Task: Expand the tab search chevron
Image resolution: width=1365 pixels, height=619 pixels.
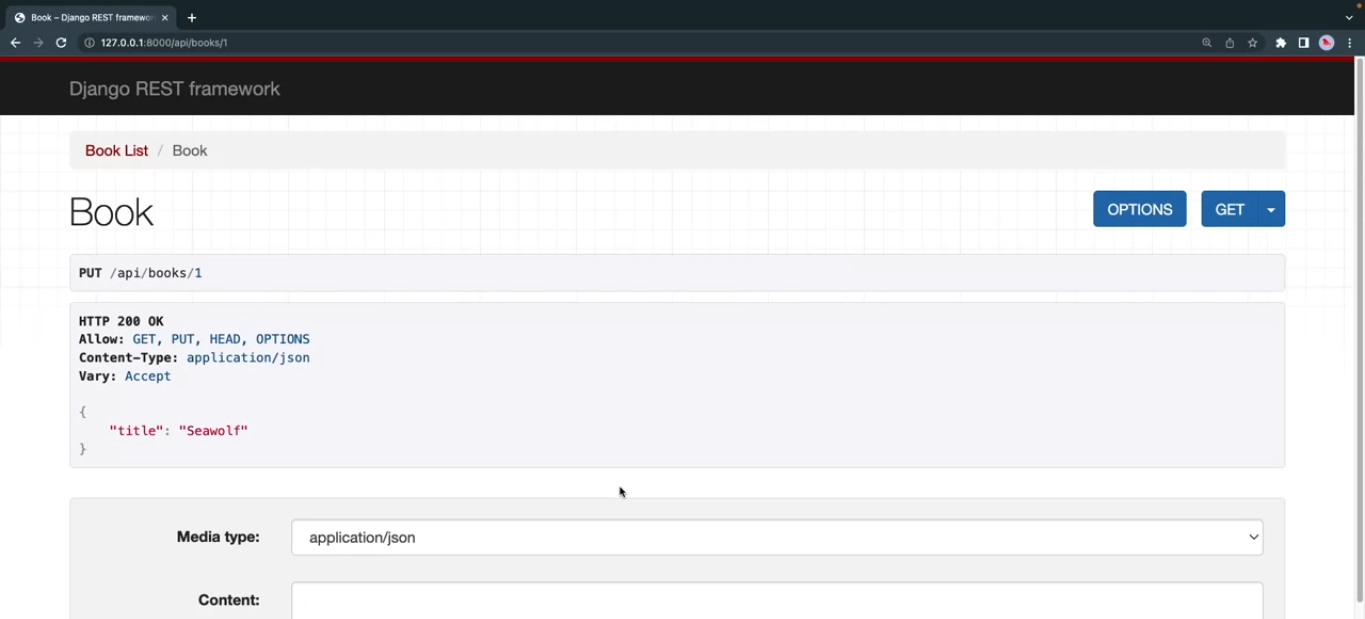Action: [x=1349, y=18]
